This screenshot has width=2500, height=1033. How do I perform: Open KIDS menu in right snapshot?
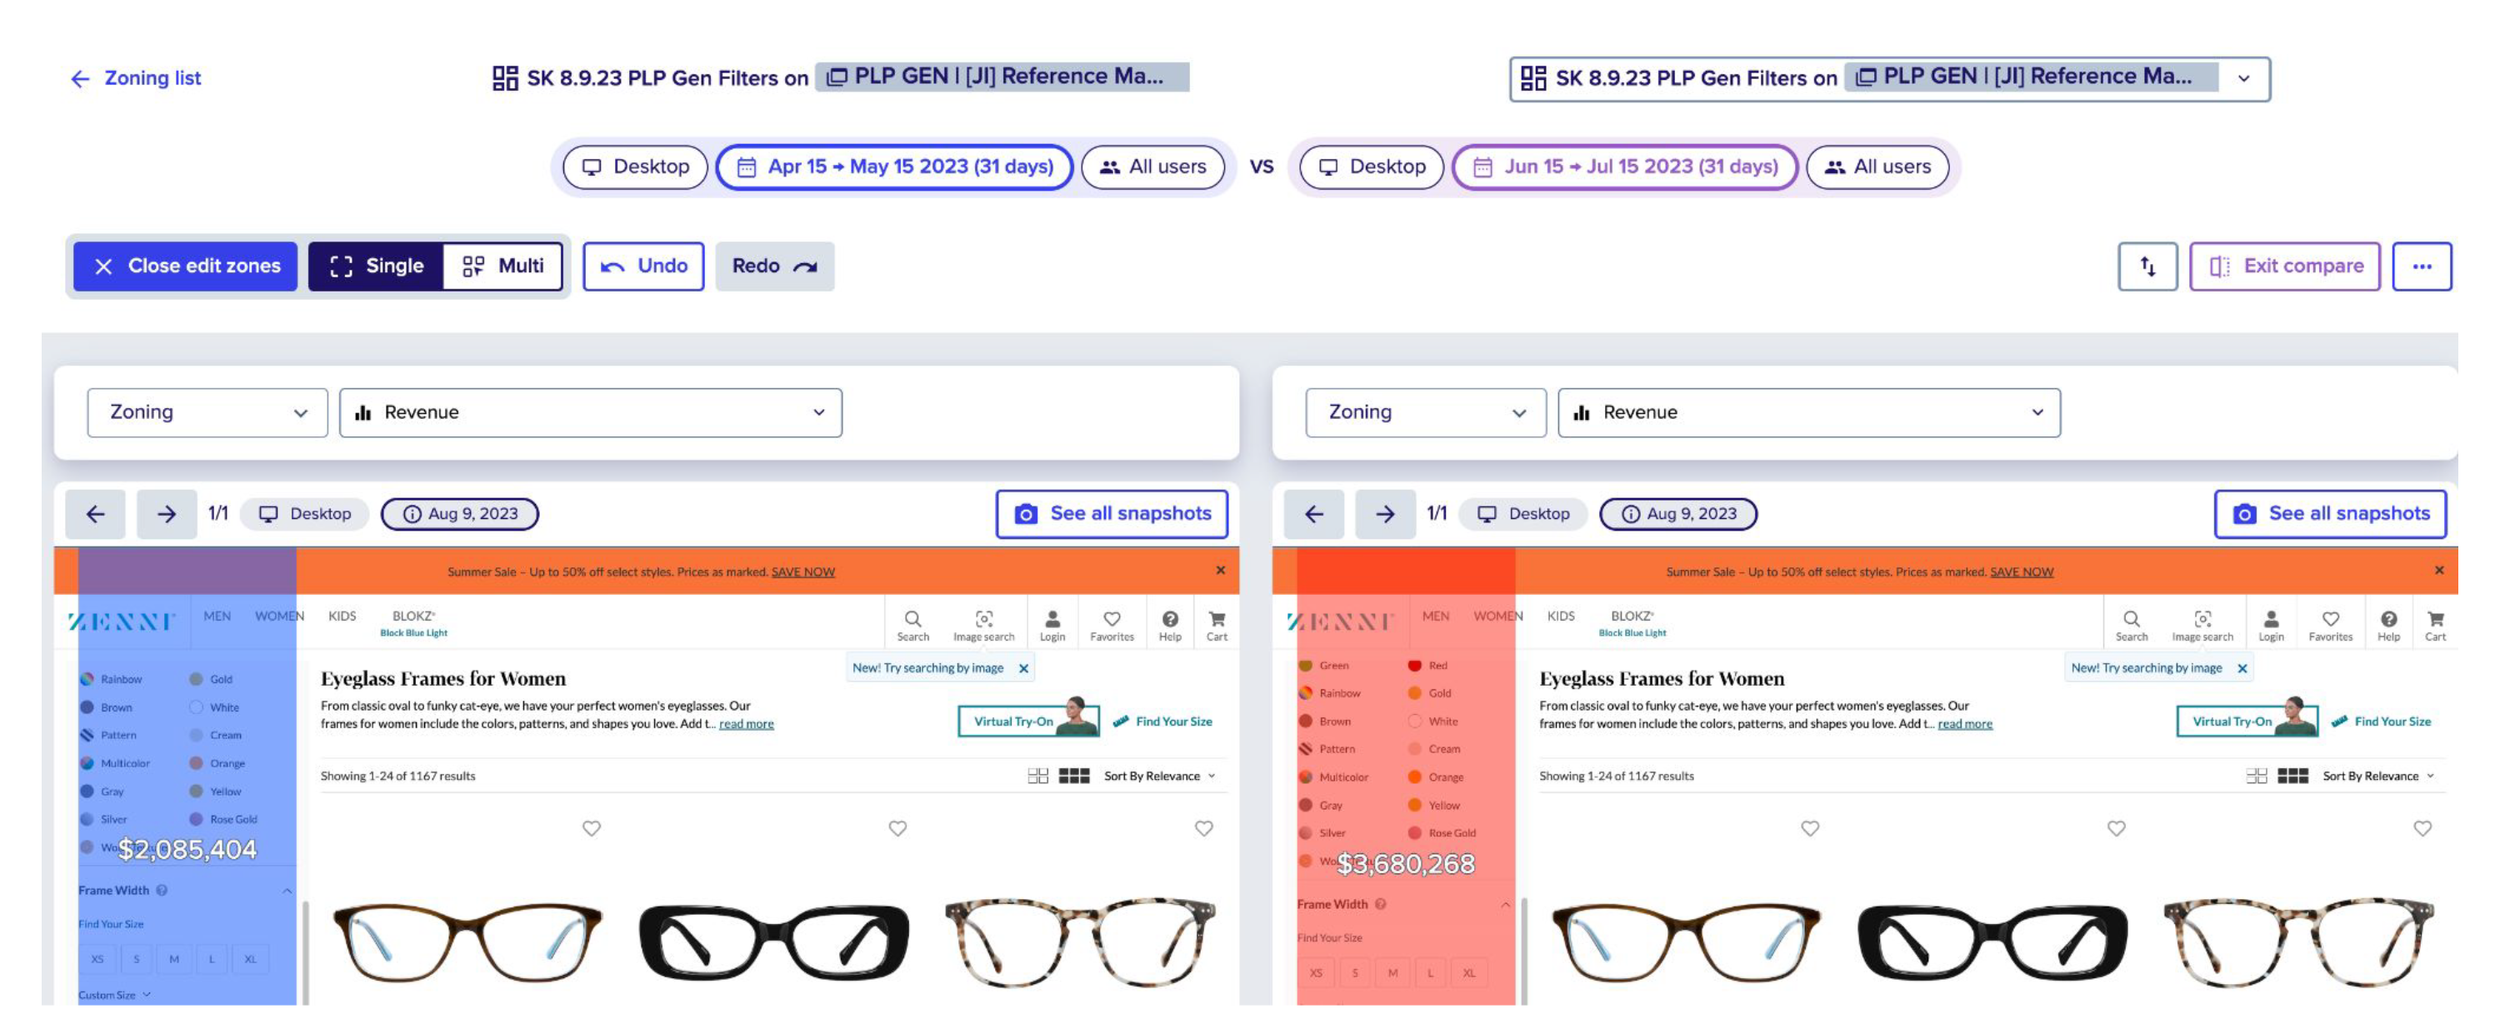(x=1560, y=616)
